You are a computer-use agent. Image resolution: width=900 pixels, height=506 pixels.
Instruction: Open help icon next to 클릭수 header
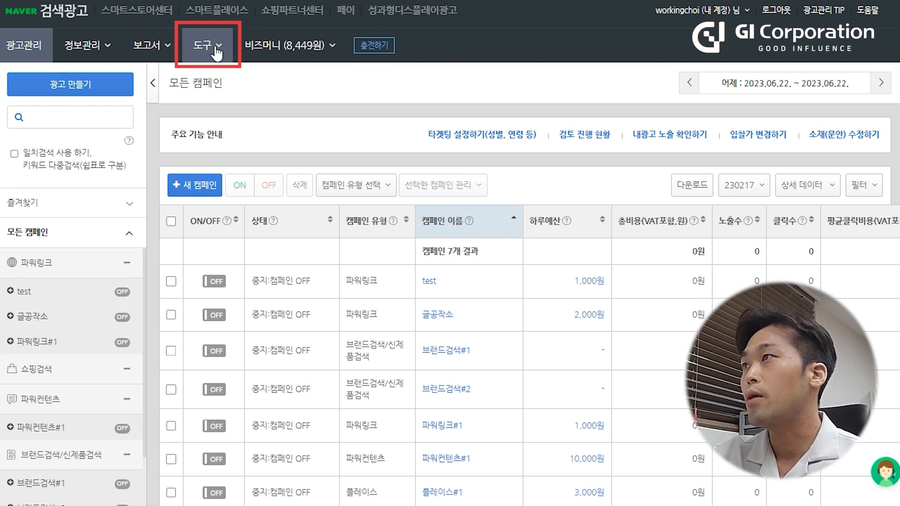[802, 221]
